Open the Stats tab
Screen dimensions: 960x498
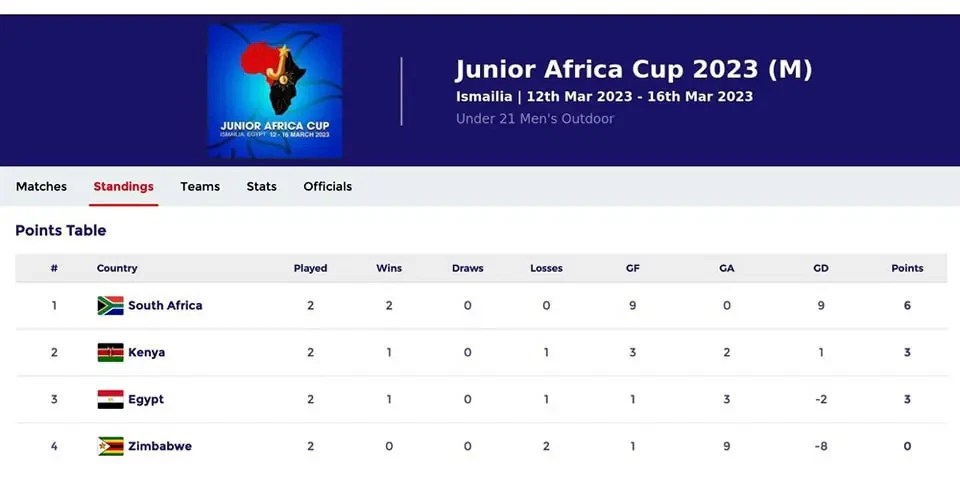(x=262, y=187)
